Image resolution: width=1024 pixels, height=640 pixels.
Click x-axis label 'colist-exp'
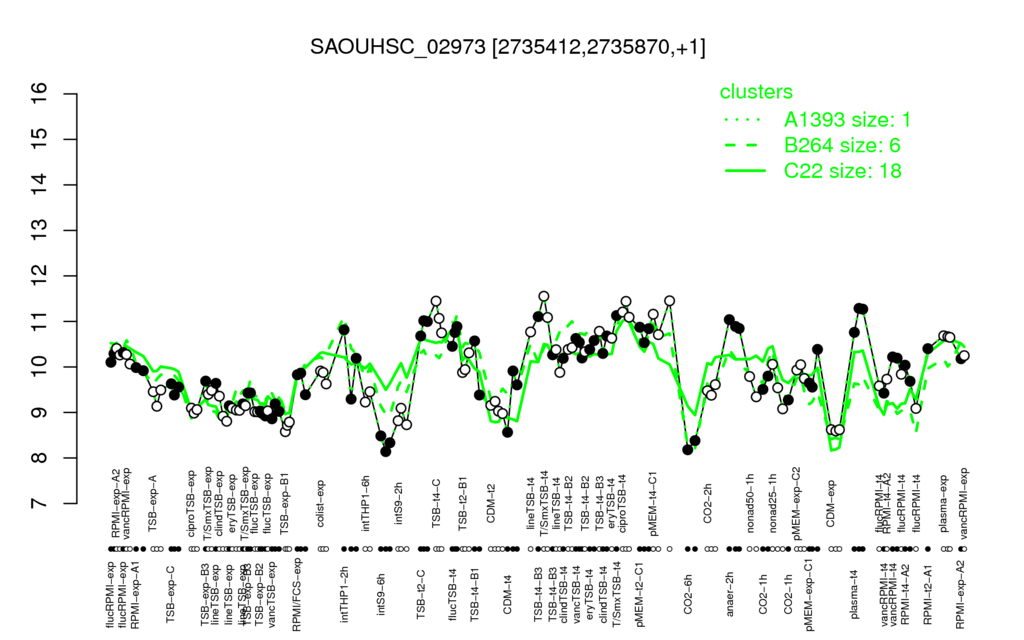321,502
